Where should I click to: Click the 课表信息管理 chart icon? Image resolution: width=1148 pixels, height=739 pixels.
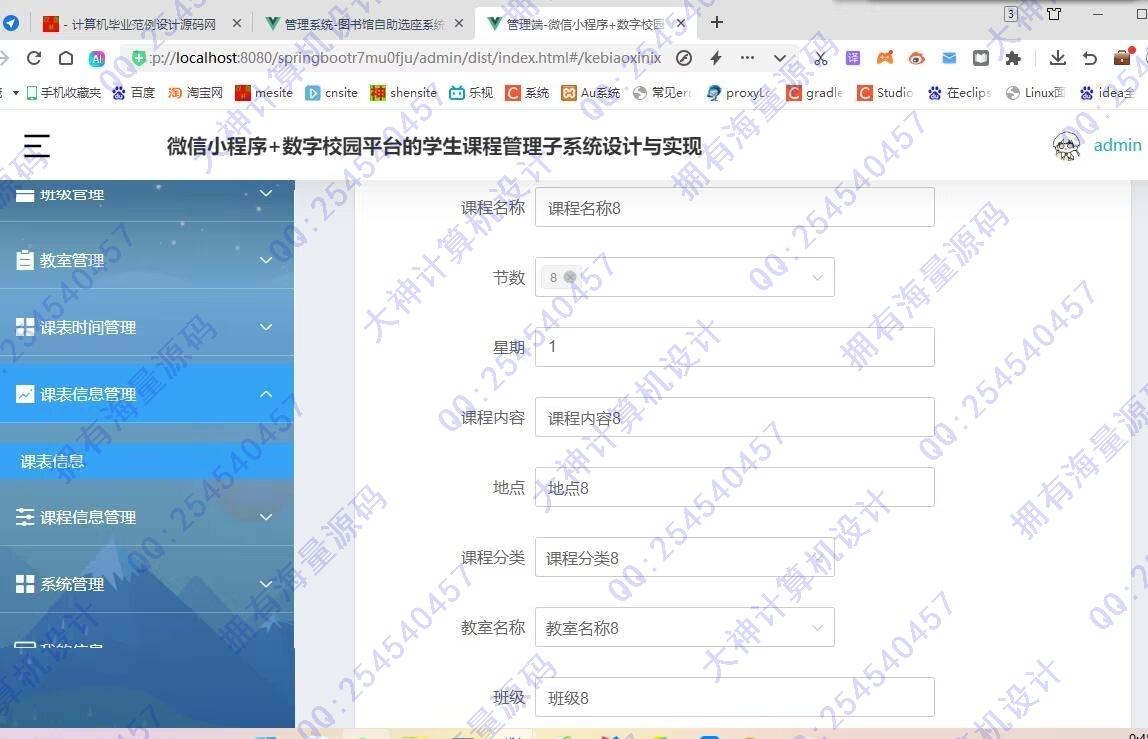click(x=25, y=394)
